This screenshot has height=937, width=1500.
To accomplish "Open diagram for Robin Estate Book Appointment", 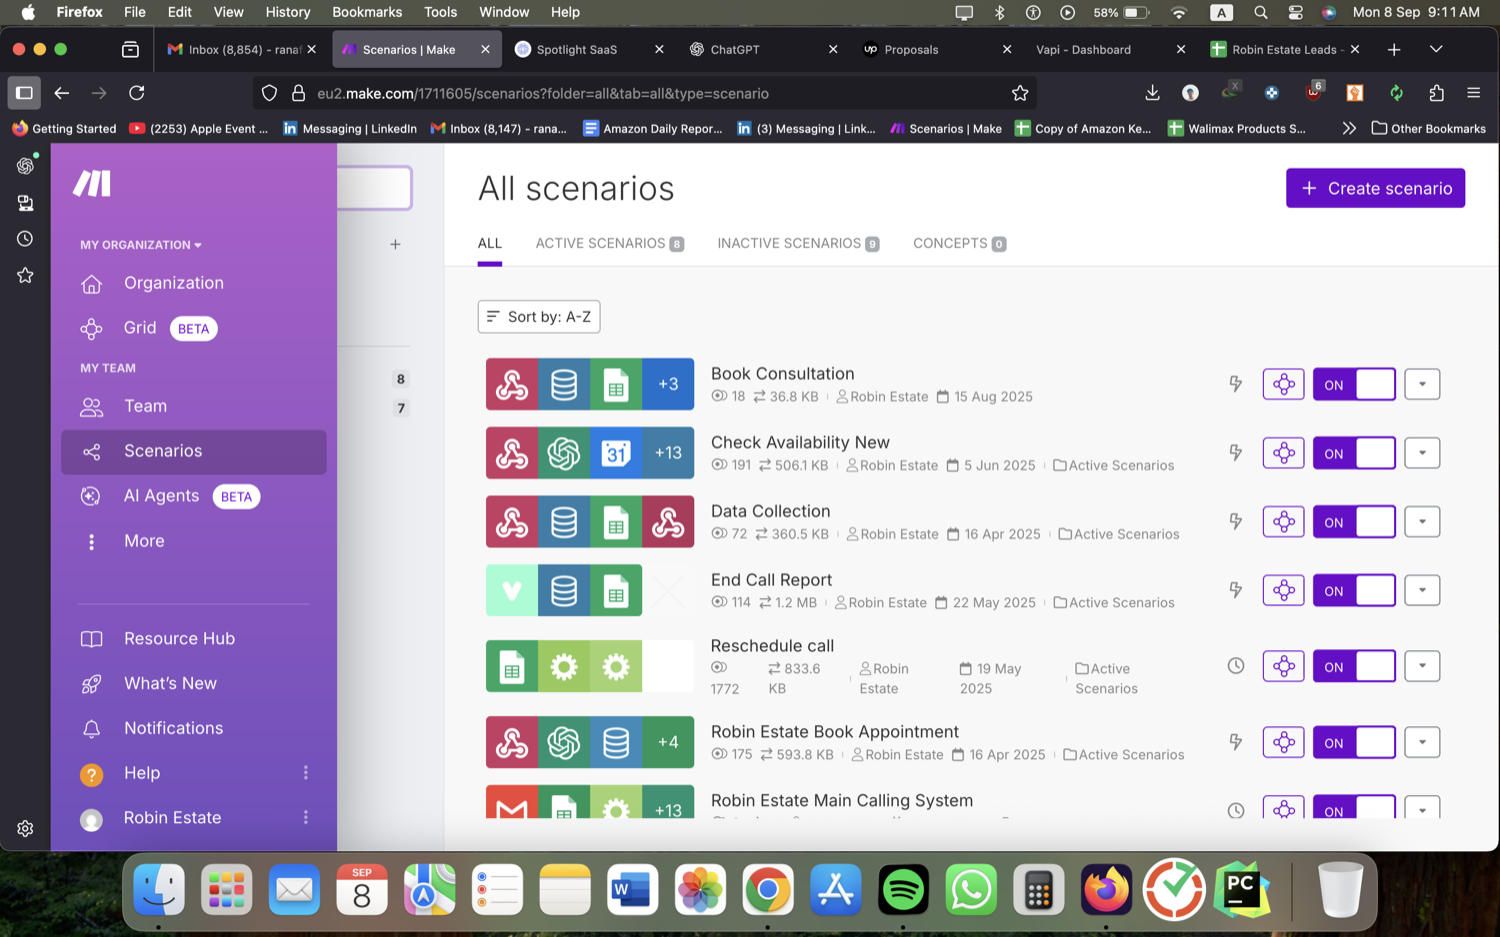I will [1283, 742].
